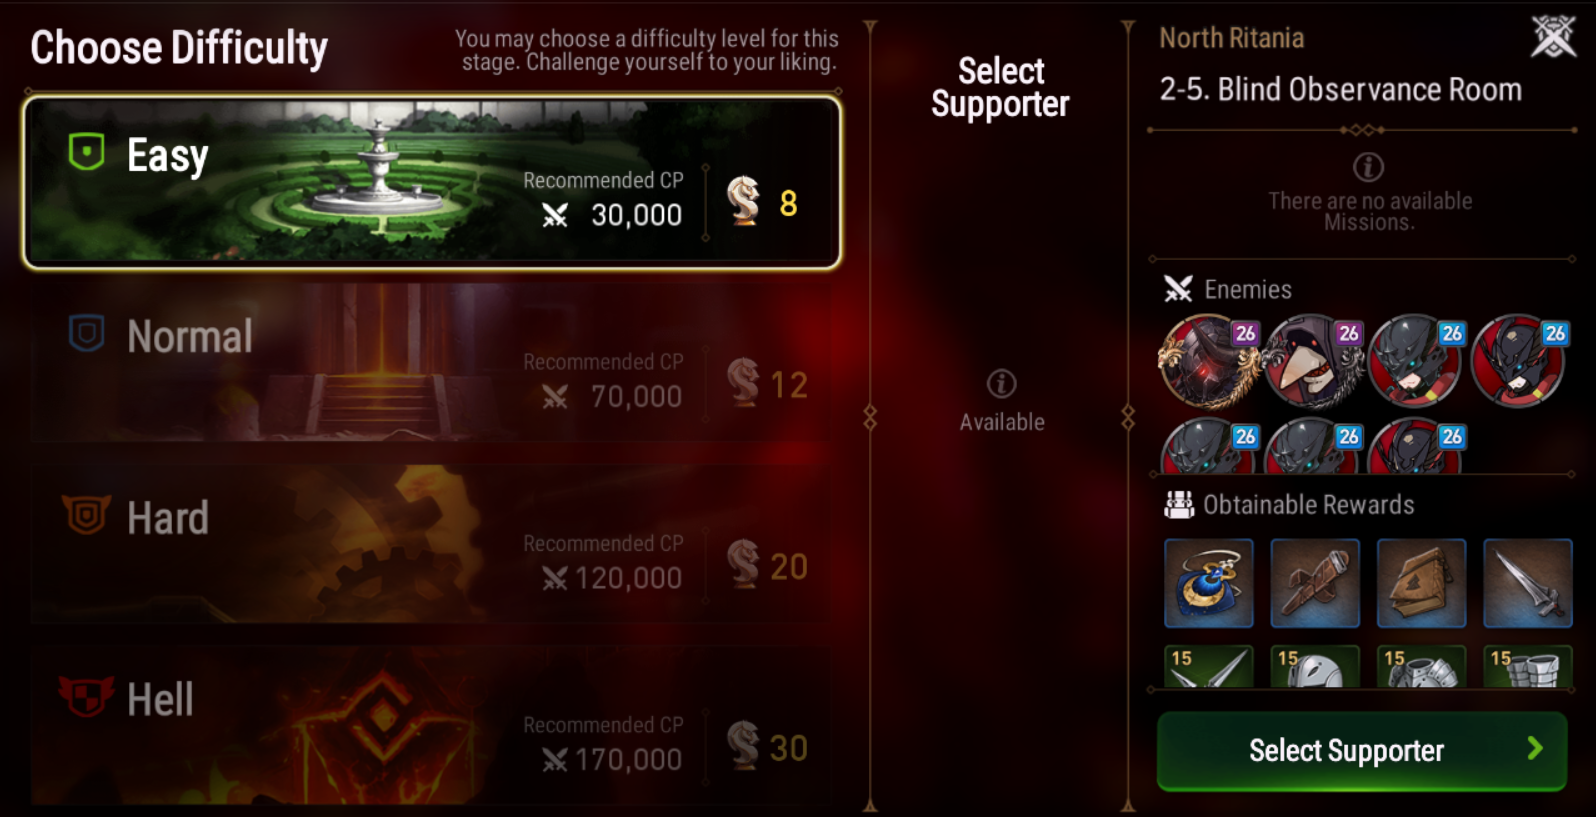1596x817 pixels.
Task: Click the green Select Supporter button
Action: click(1361, 751)
